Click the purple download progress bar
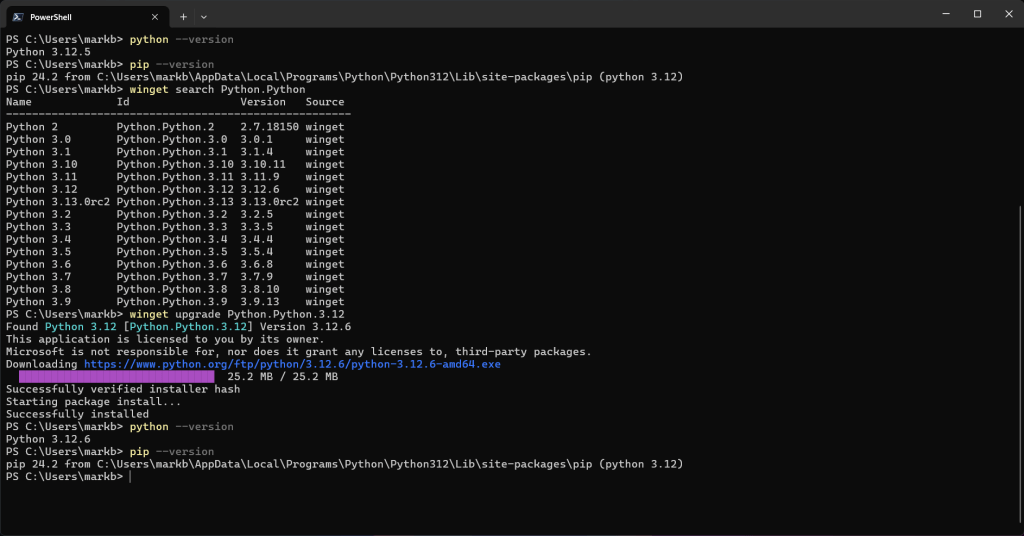 [116, 377]
